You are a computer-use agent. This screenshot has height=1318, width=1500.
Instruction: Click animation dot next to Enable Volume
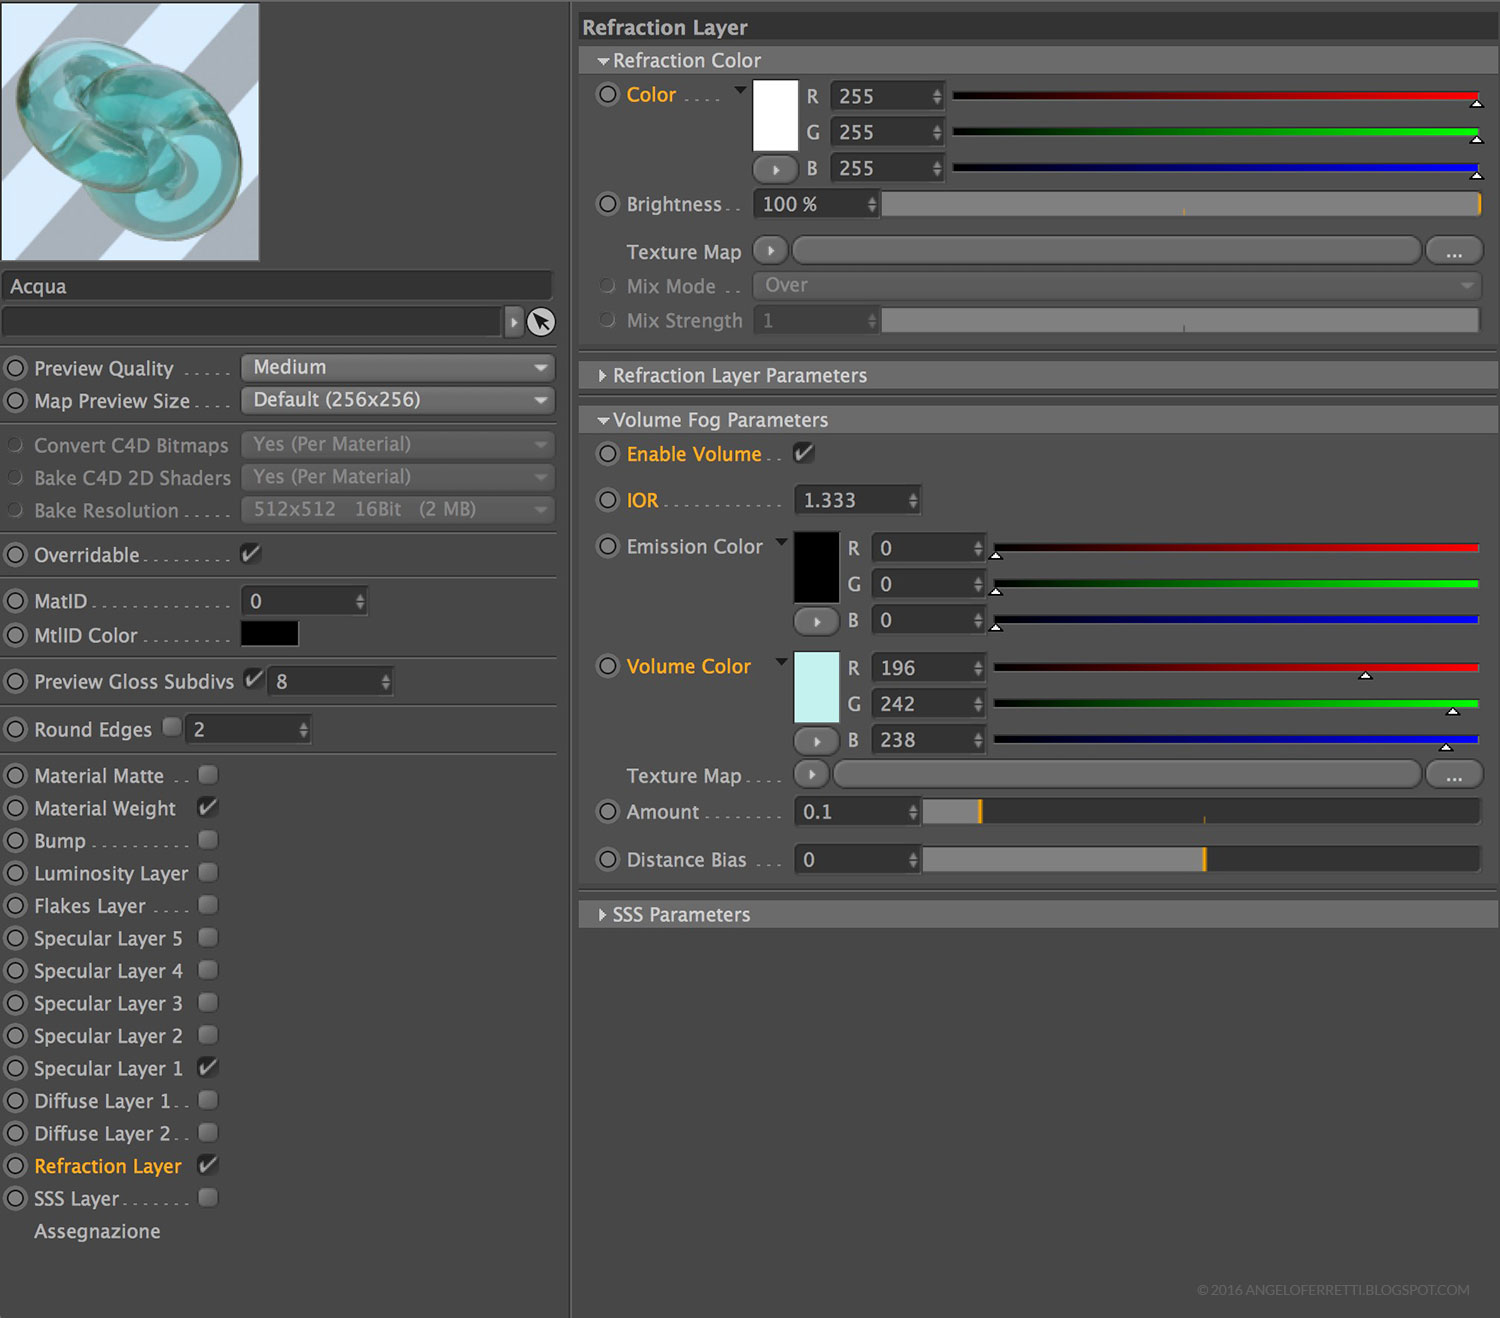(x=608, y=454)
